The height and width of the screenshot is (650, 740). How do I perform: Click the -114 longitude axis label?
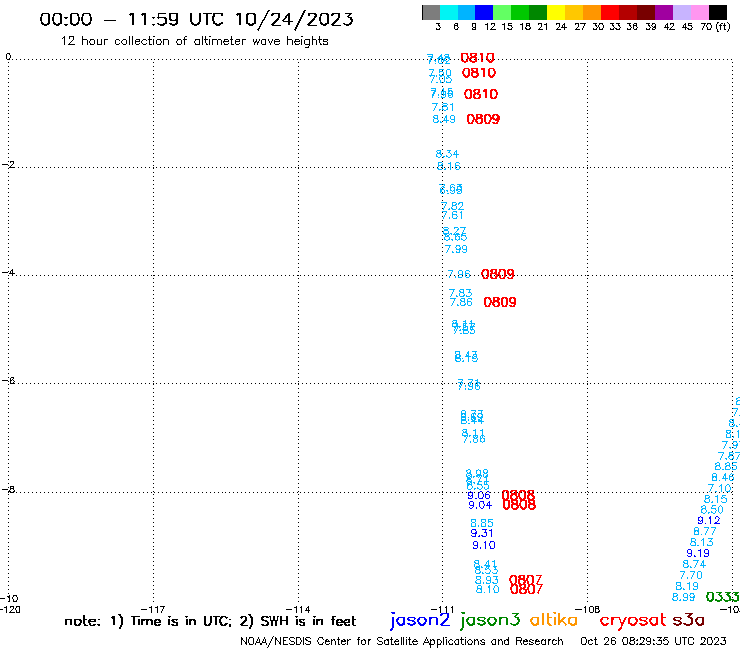click(298, 609)
